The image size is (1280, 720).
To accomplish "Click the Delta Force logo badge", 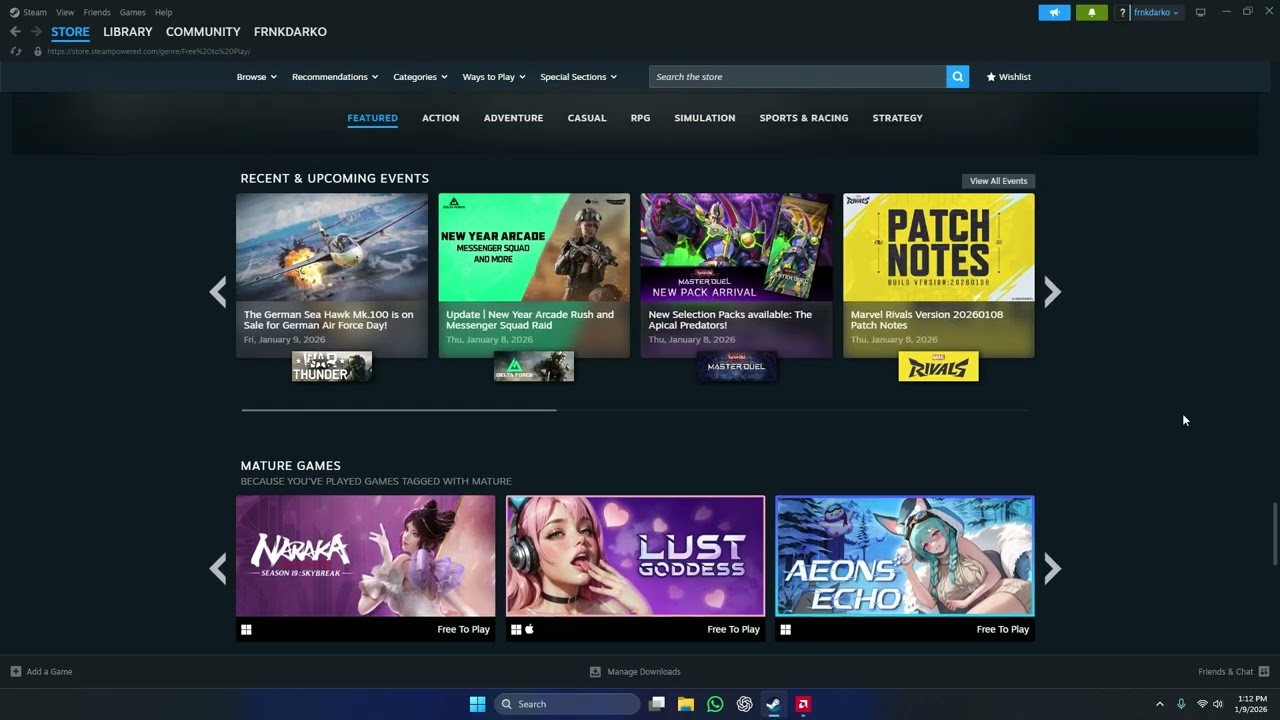I will 534,366.
